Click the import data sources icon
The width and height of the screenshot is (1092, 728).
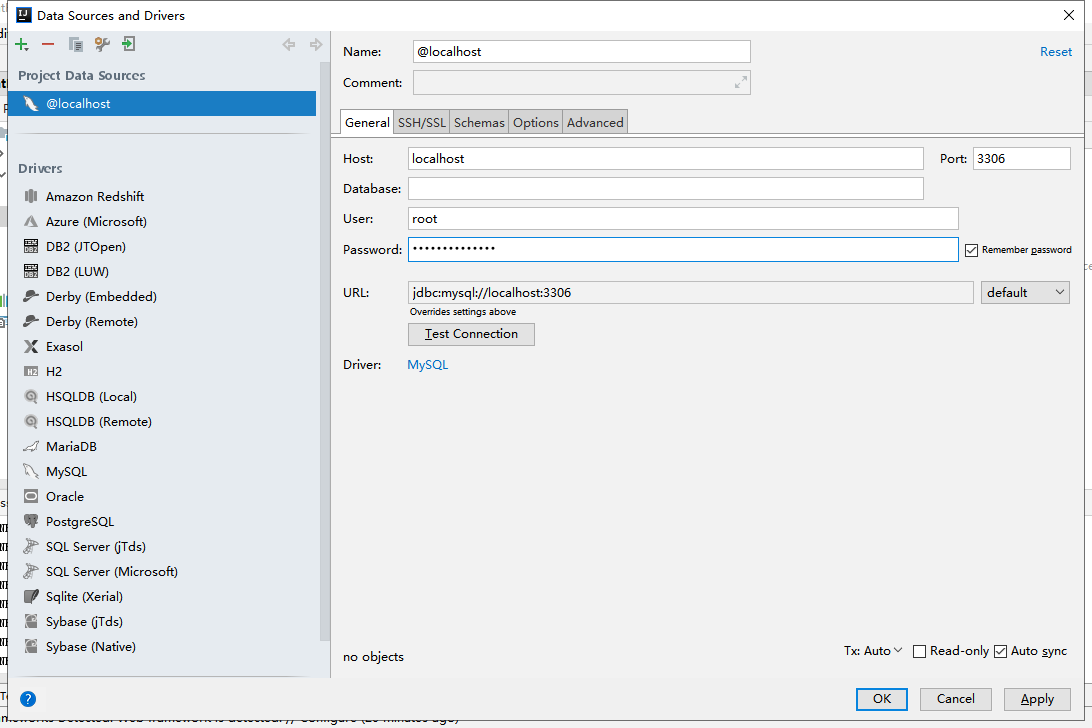tap(128, 44)
